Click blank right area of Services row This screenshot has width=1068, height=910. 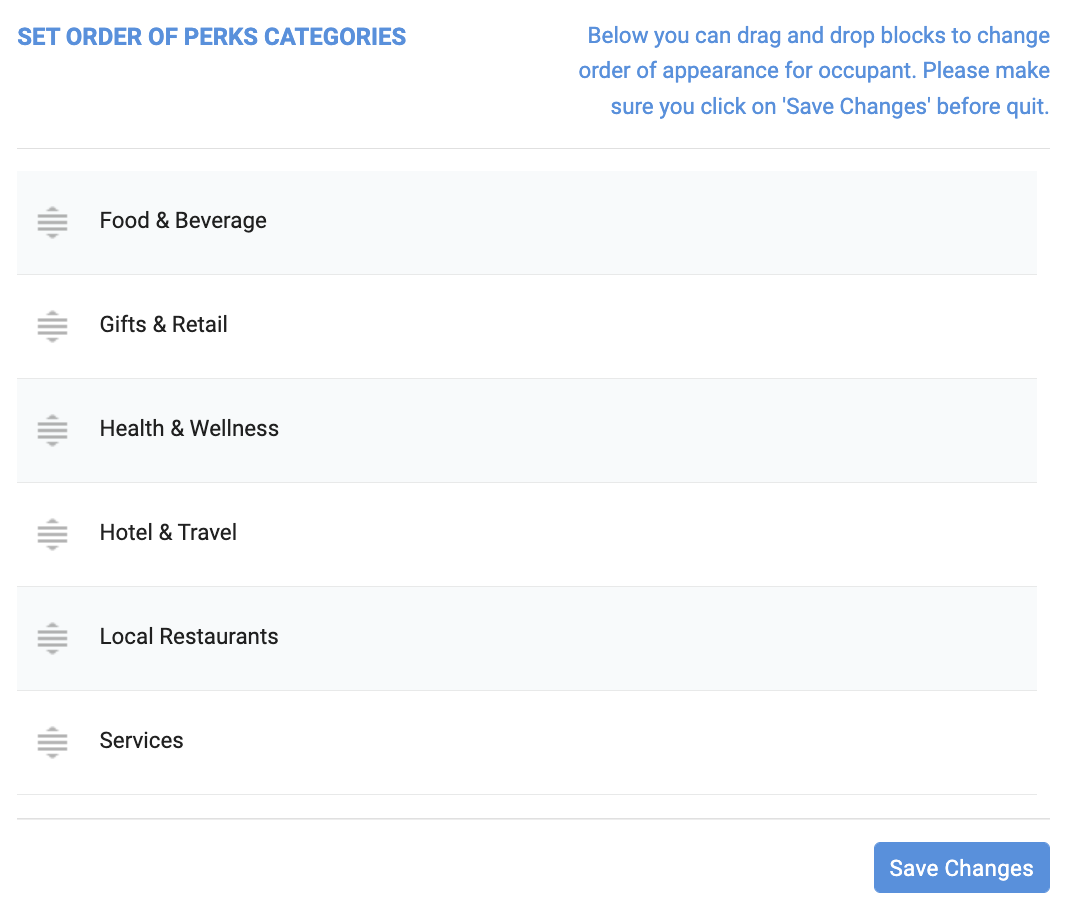(x=700, y=741)
